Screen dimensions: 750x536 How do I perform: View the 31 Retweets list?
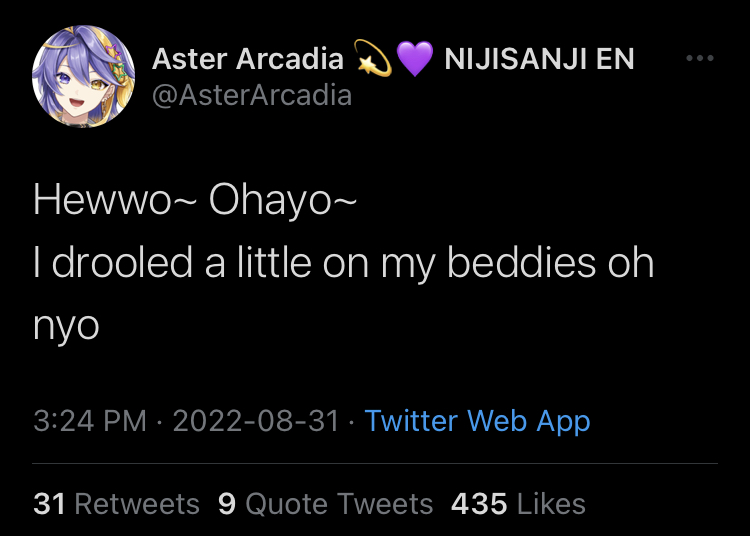click(116, 503)
